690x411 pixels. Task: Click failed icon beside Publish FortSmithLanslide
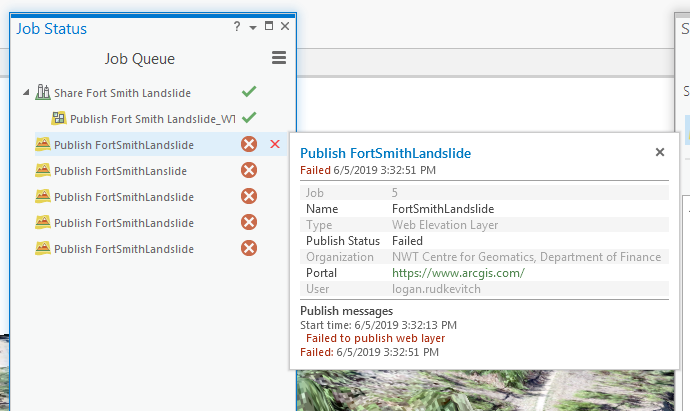249,170
